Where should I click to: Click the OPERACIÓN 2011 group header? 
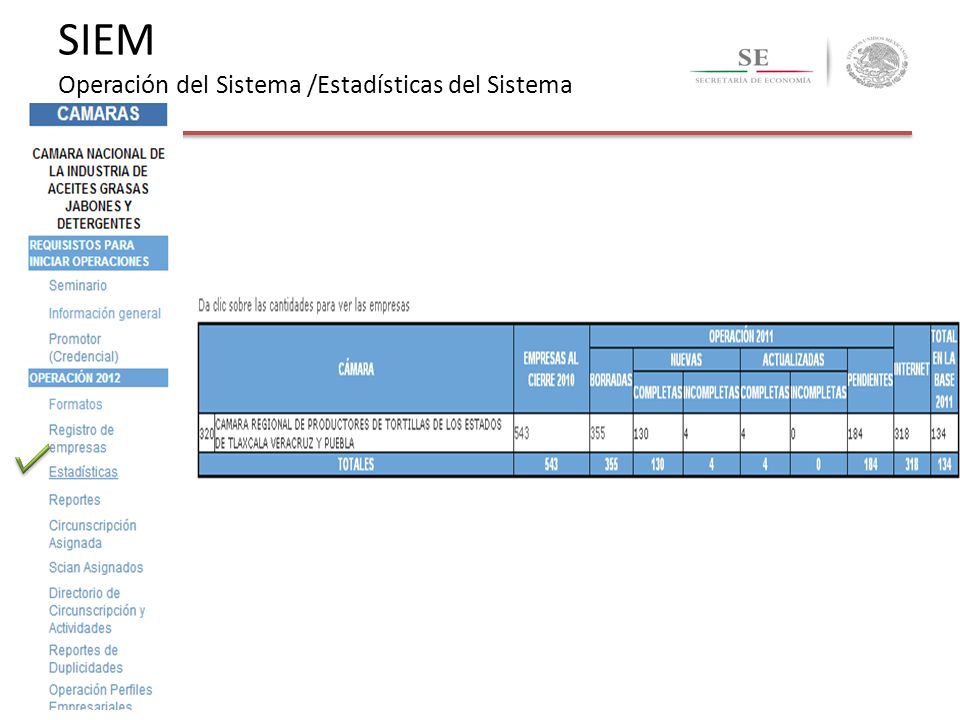coord(741,336)
